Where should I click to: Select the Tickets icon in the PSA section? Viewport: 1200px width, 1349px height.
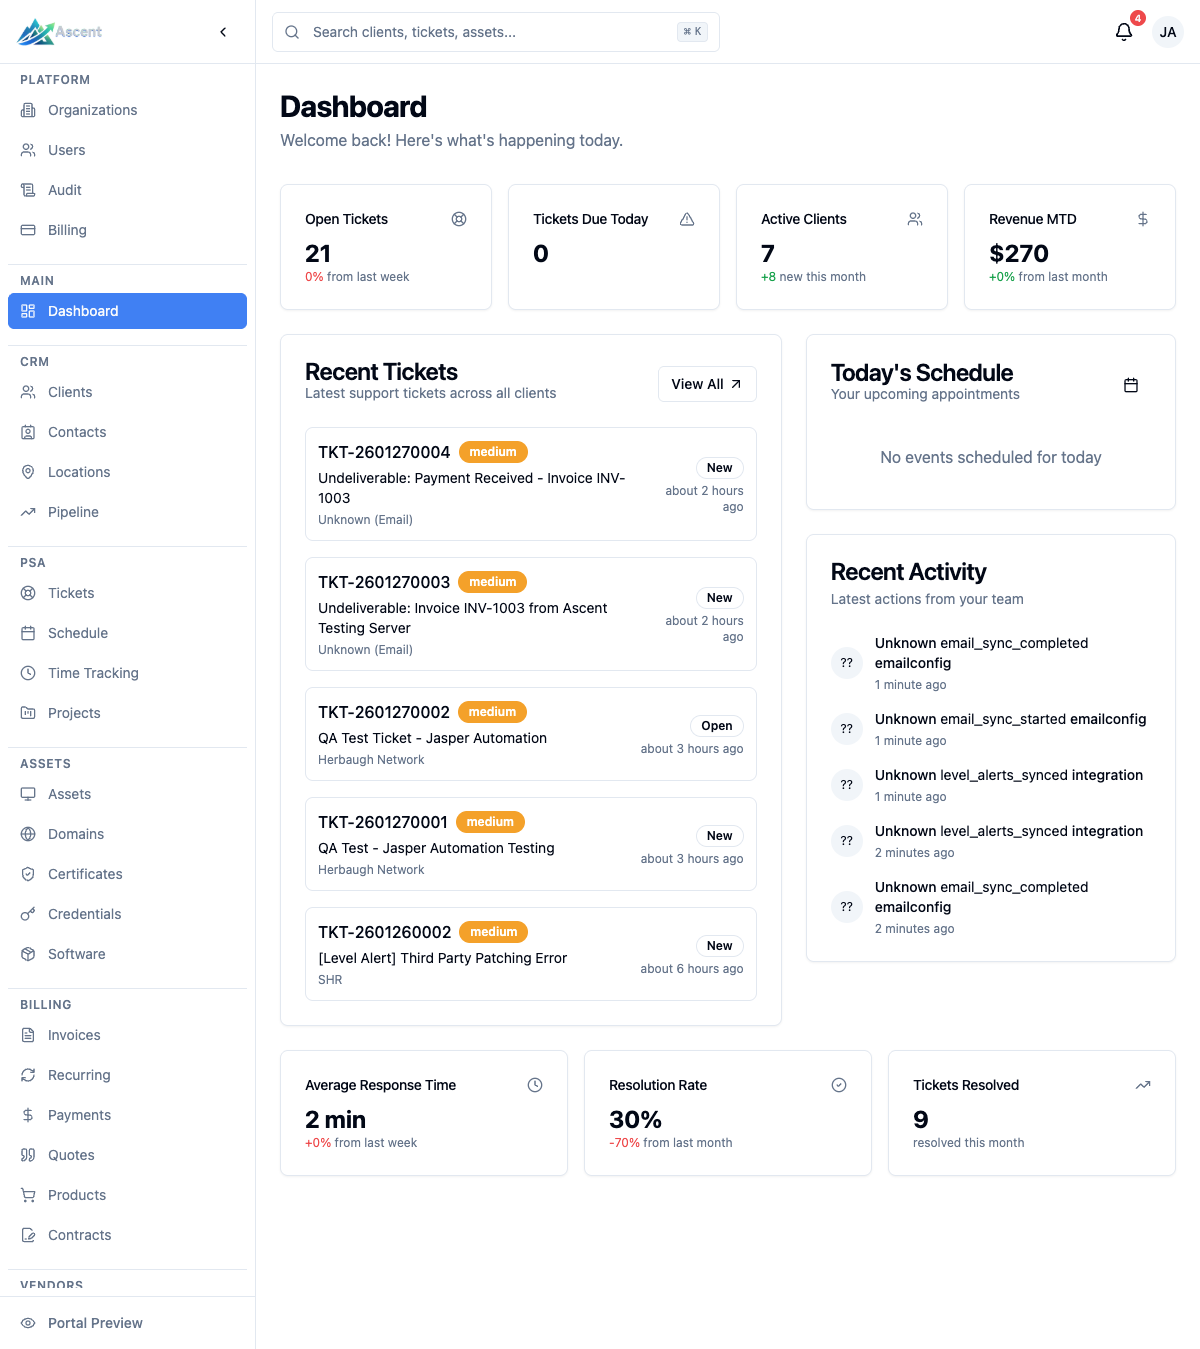[28, 593]
